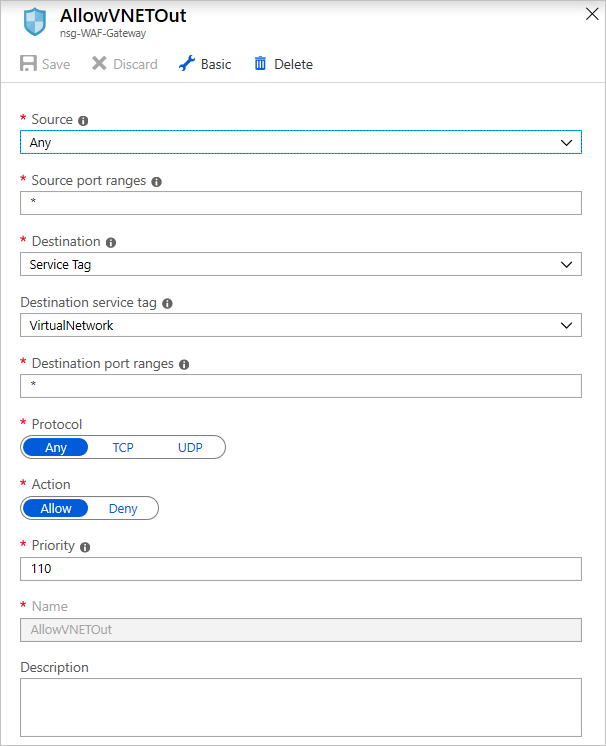
Task: Expand the Destination dropdown
Action: point(300,264)
